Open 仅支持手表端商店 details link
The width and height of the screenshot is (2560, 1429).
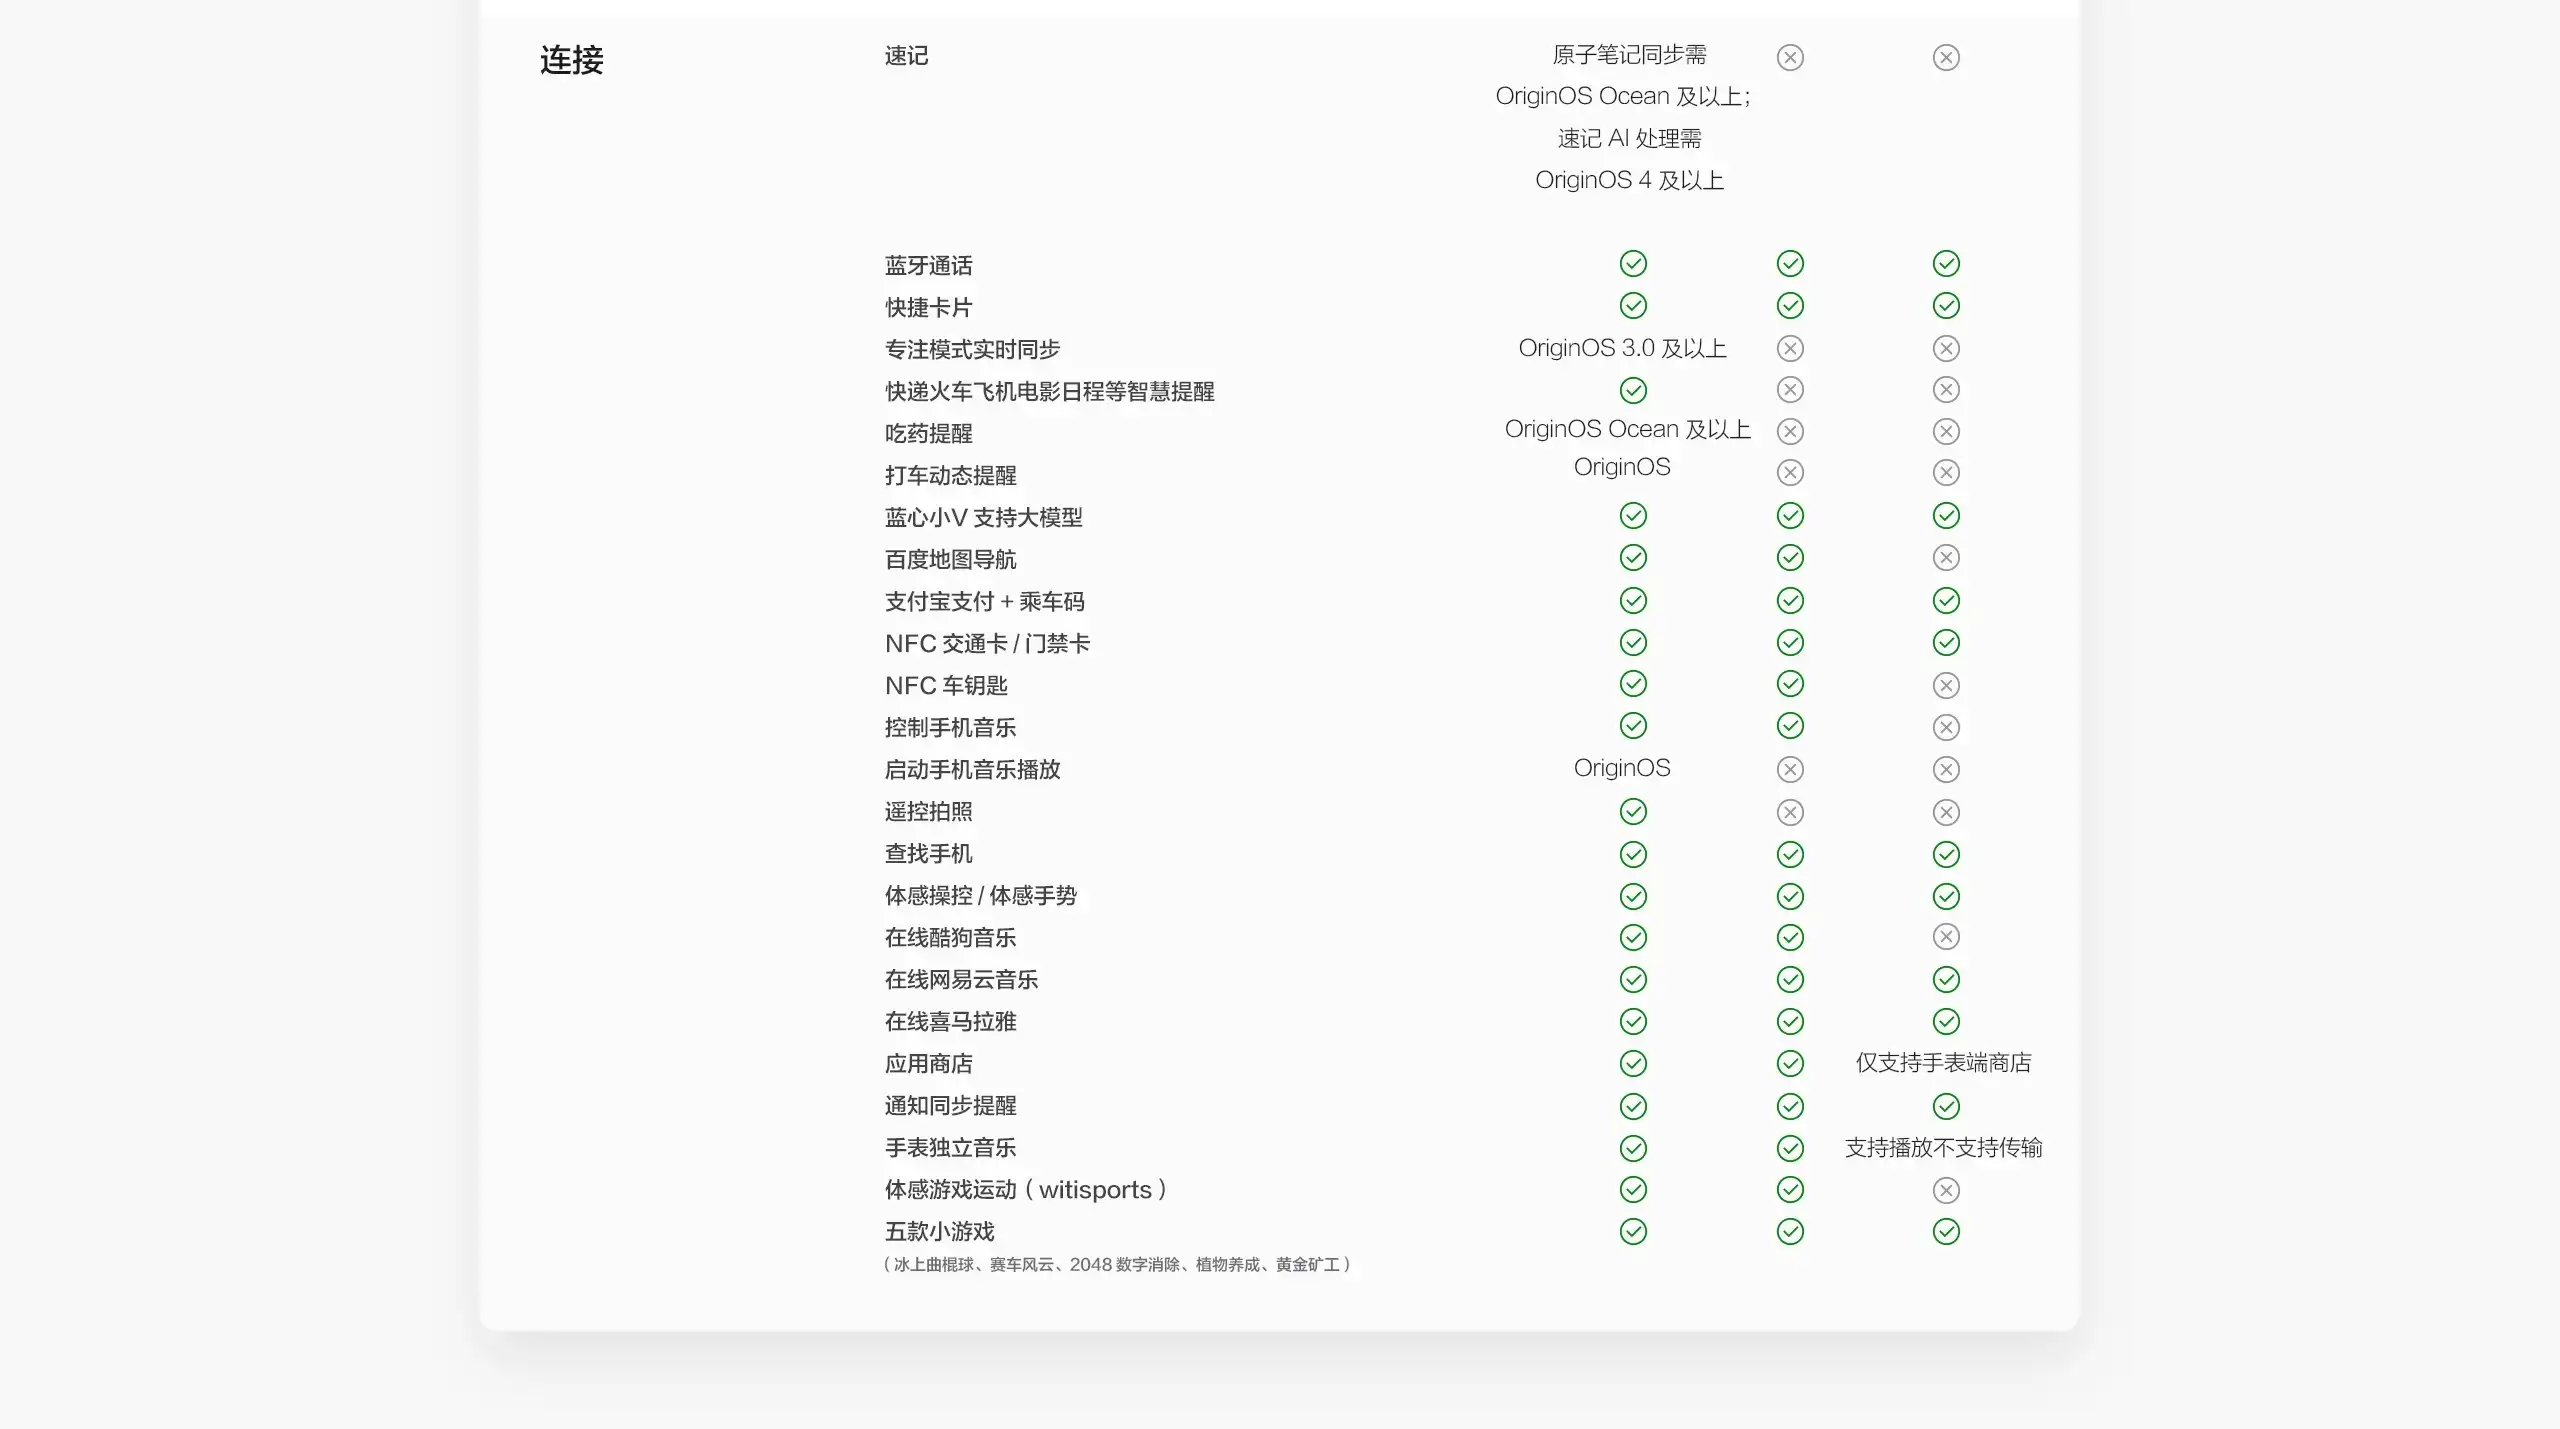click(x=1944, y=1064)
